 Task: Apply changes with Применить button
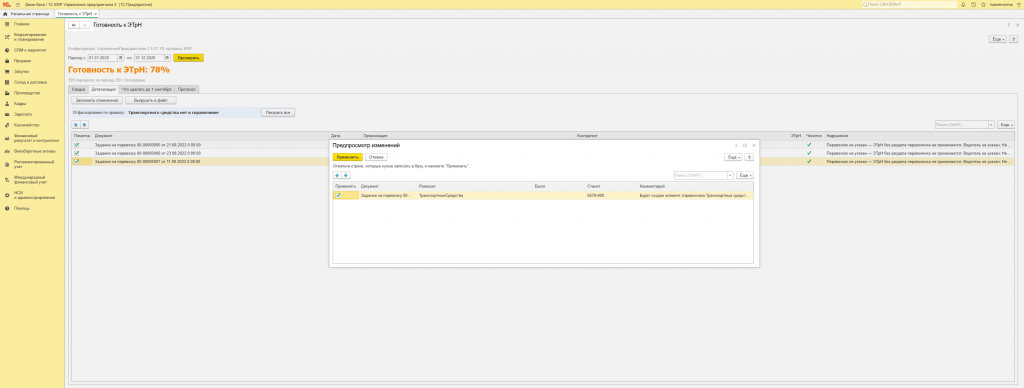[x=347, y=157]
